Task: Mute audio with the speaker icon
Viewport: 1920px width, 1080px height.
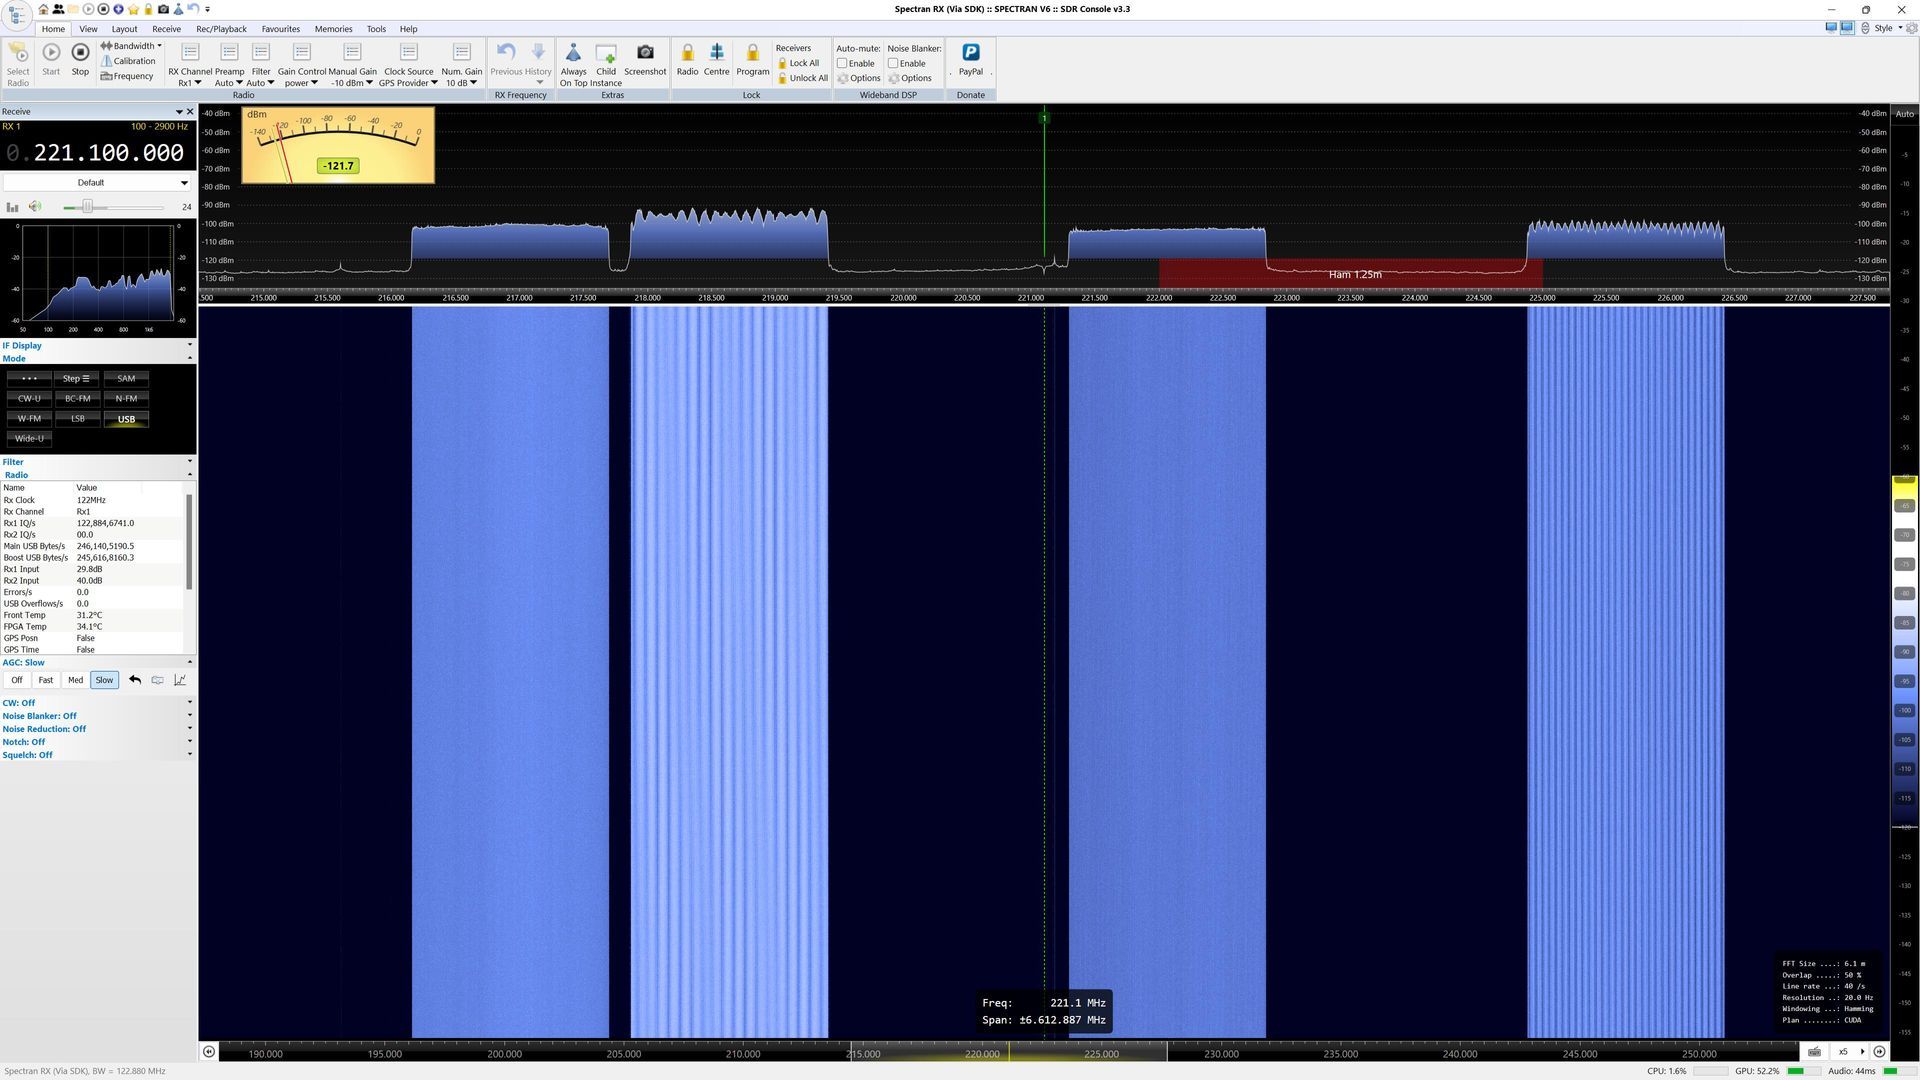Action: 35,207
